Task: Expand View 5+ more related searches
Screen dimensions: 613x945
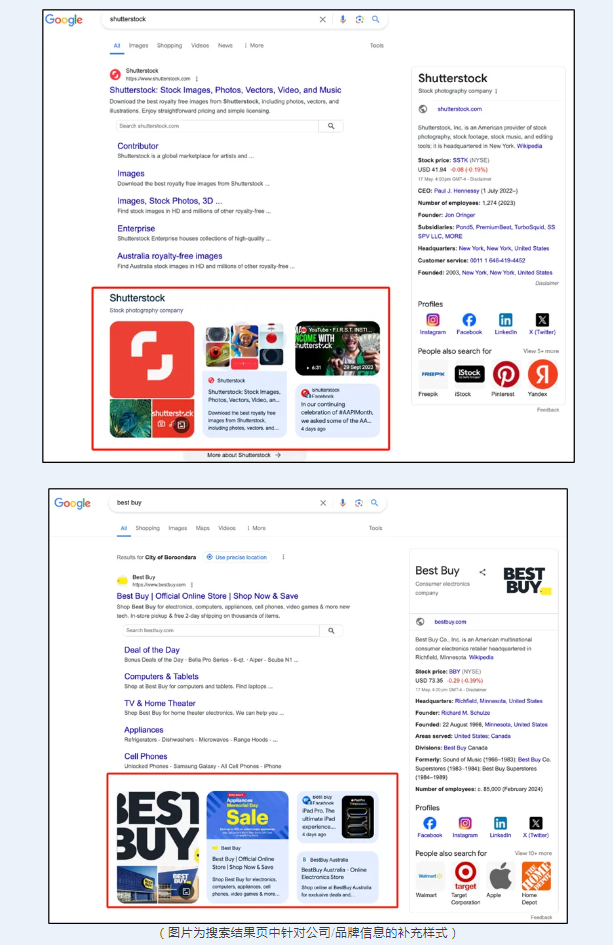Action: point(541,351)
